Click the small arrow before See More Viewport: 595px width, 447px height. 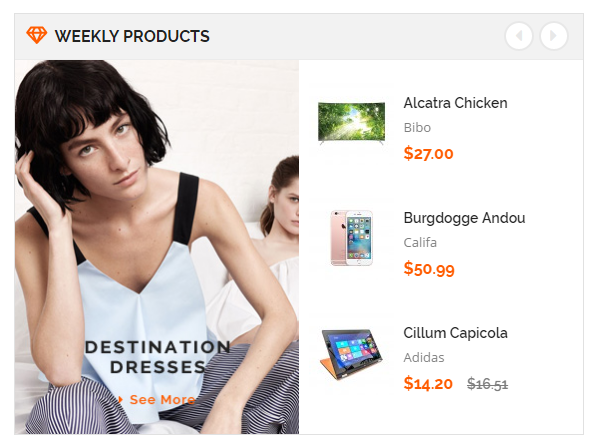pos(121,400)
